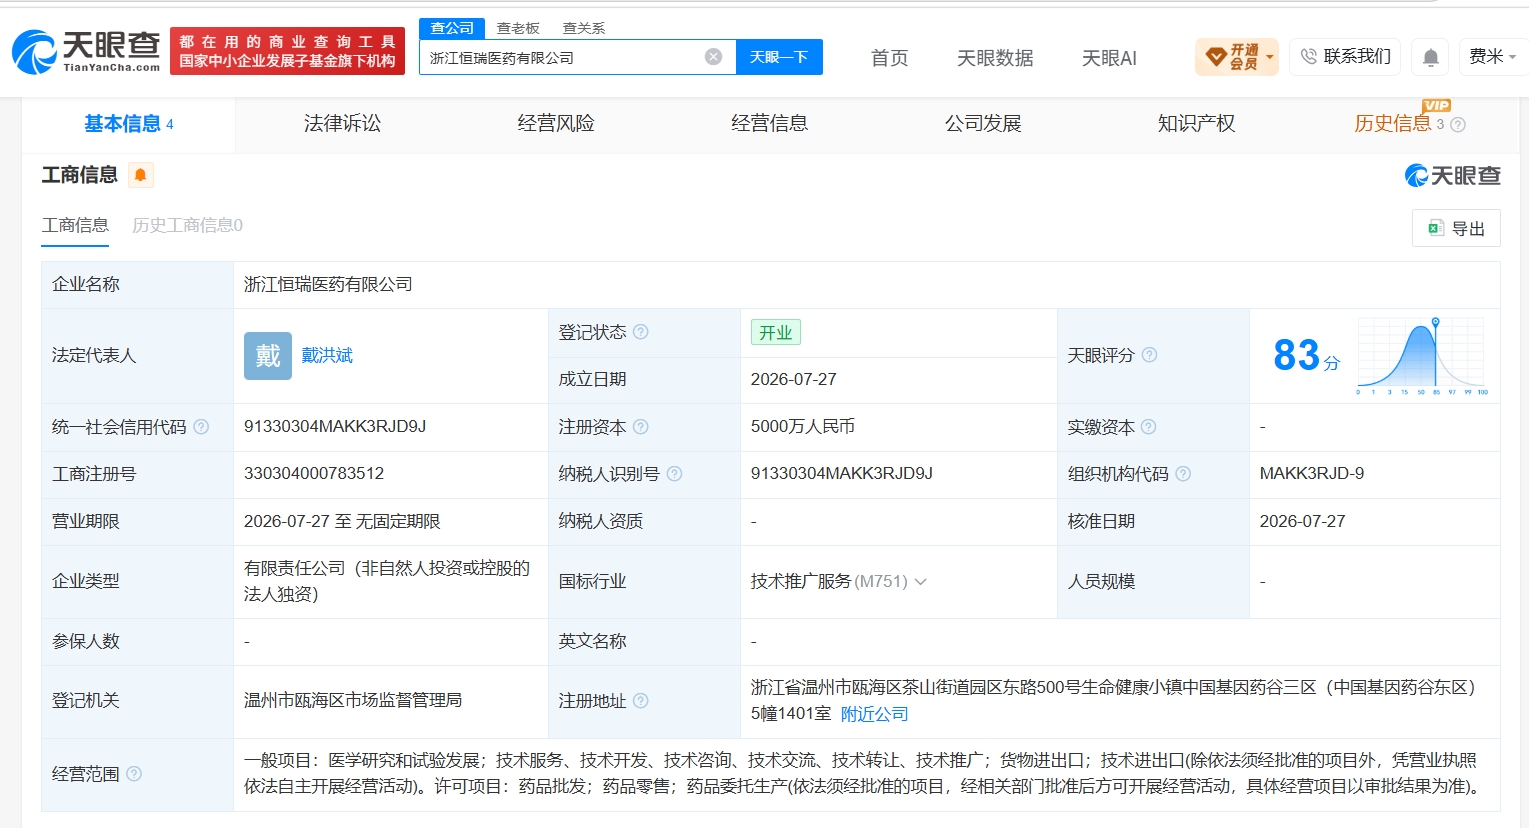1529x828 pixels.
Task: Click the 开业 status badge
Action: point(776,332)
